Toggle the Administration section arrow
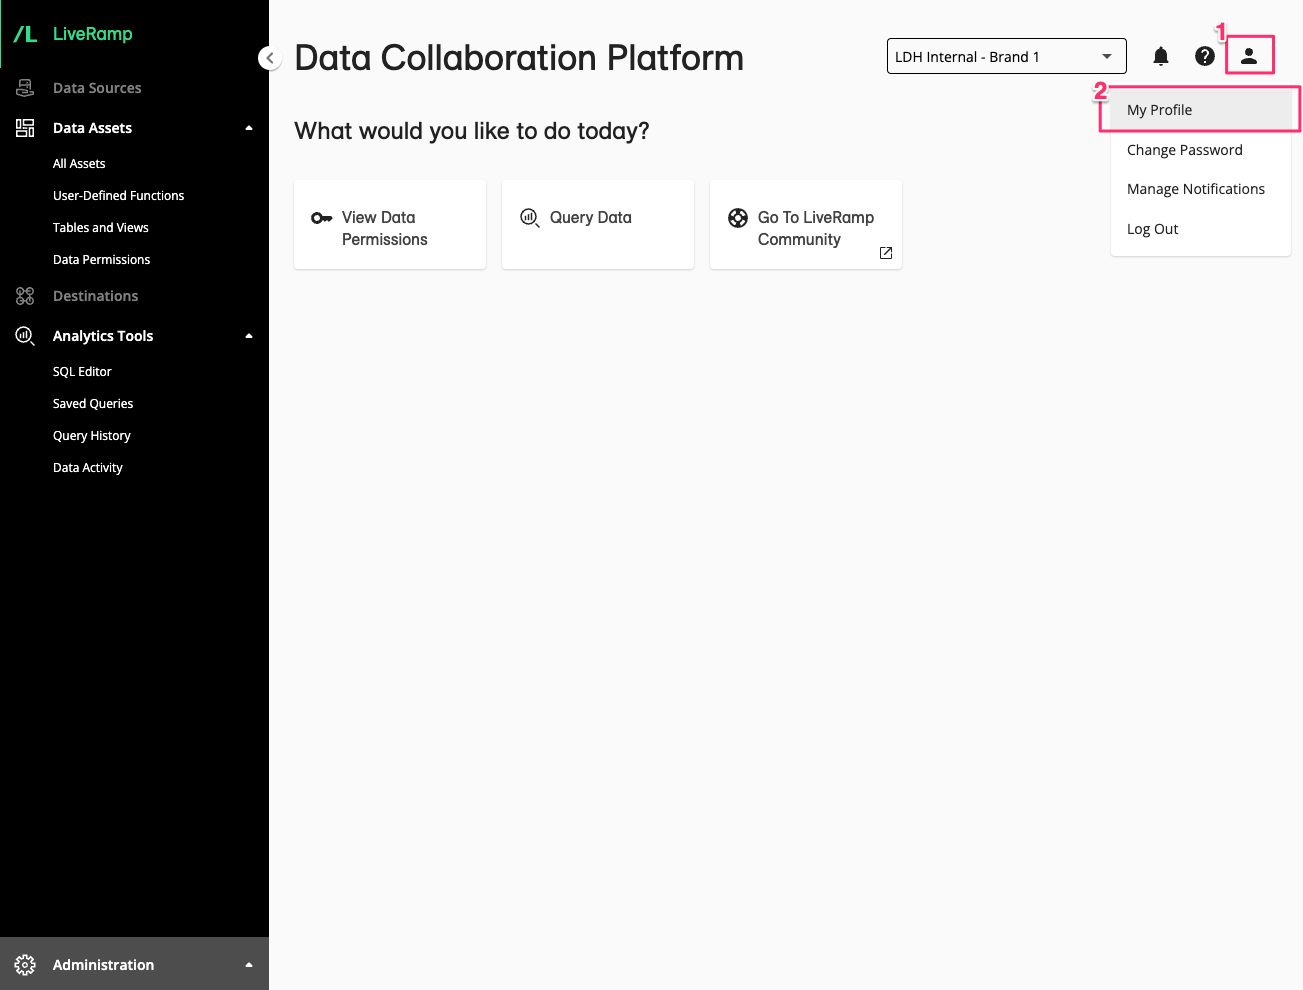This screenshot has width=1303, height=990. (x=249, y=965)
